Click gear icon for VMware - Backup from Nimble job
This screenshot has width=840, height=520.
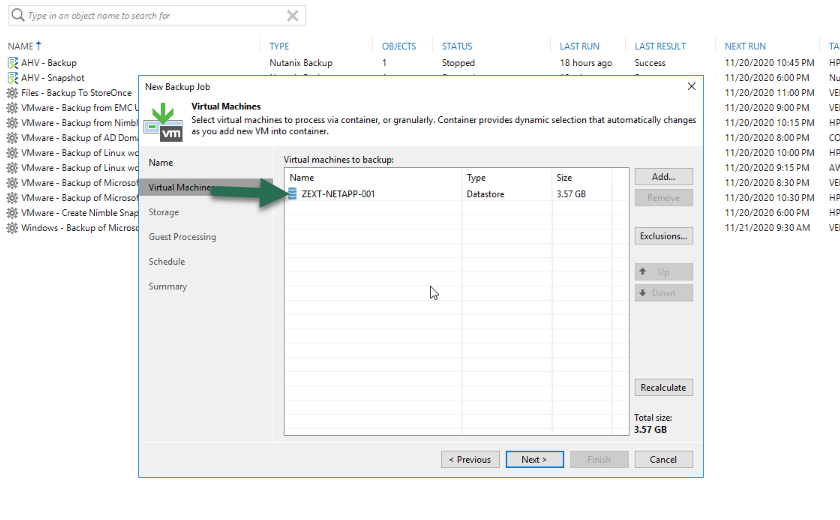[x=12, y=123]
